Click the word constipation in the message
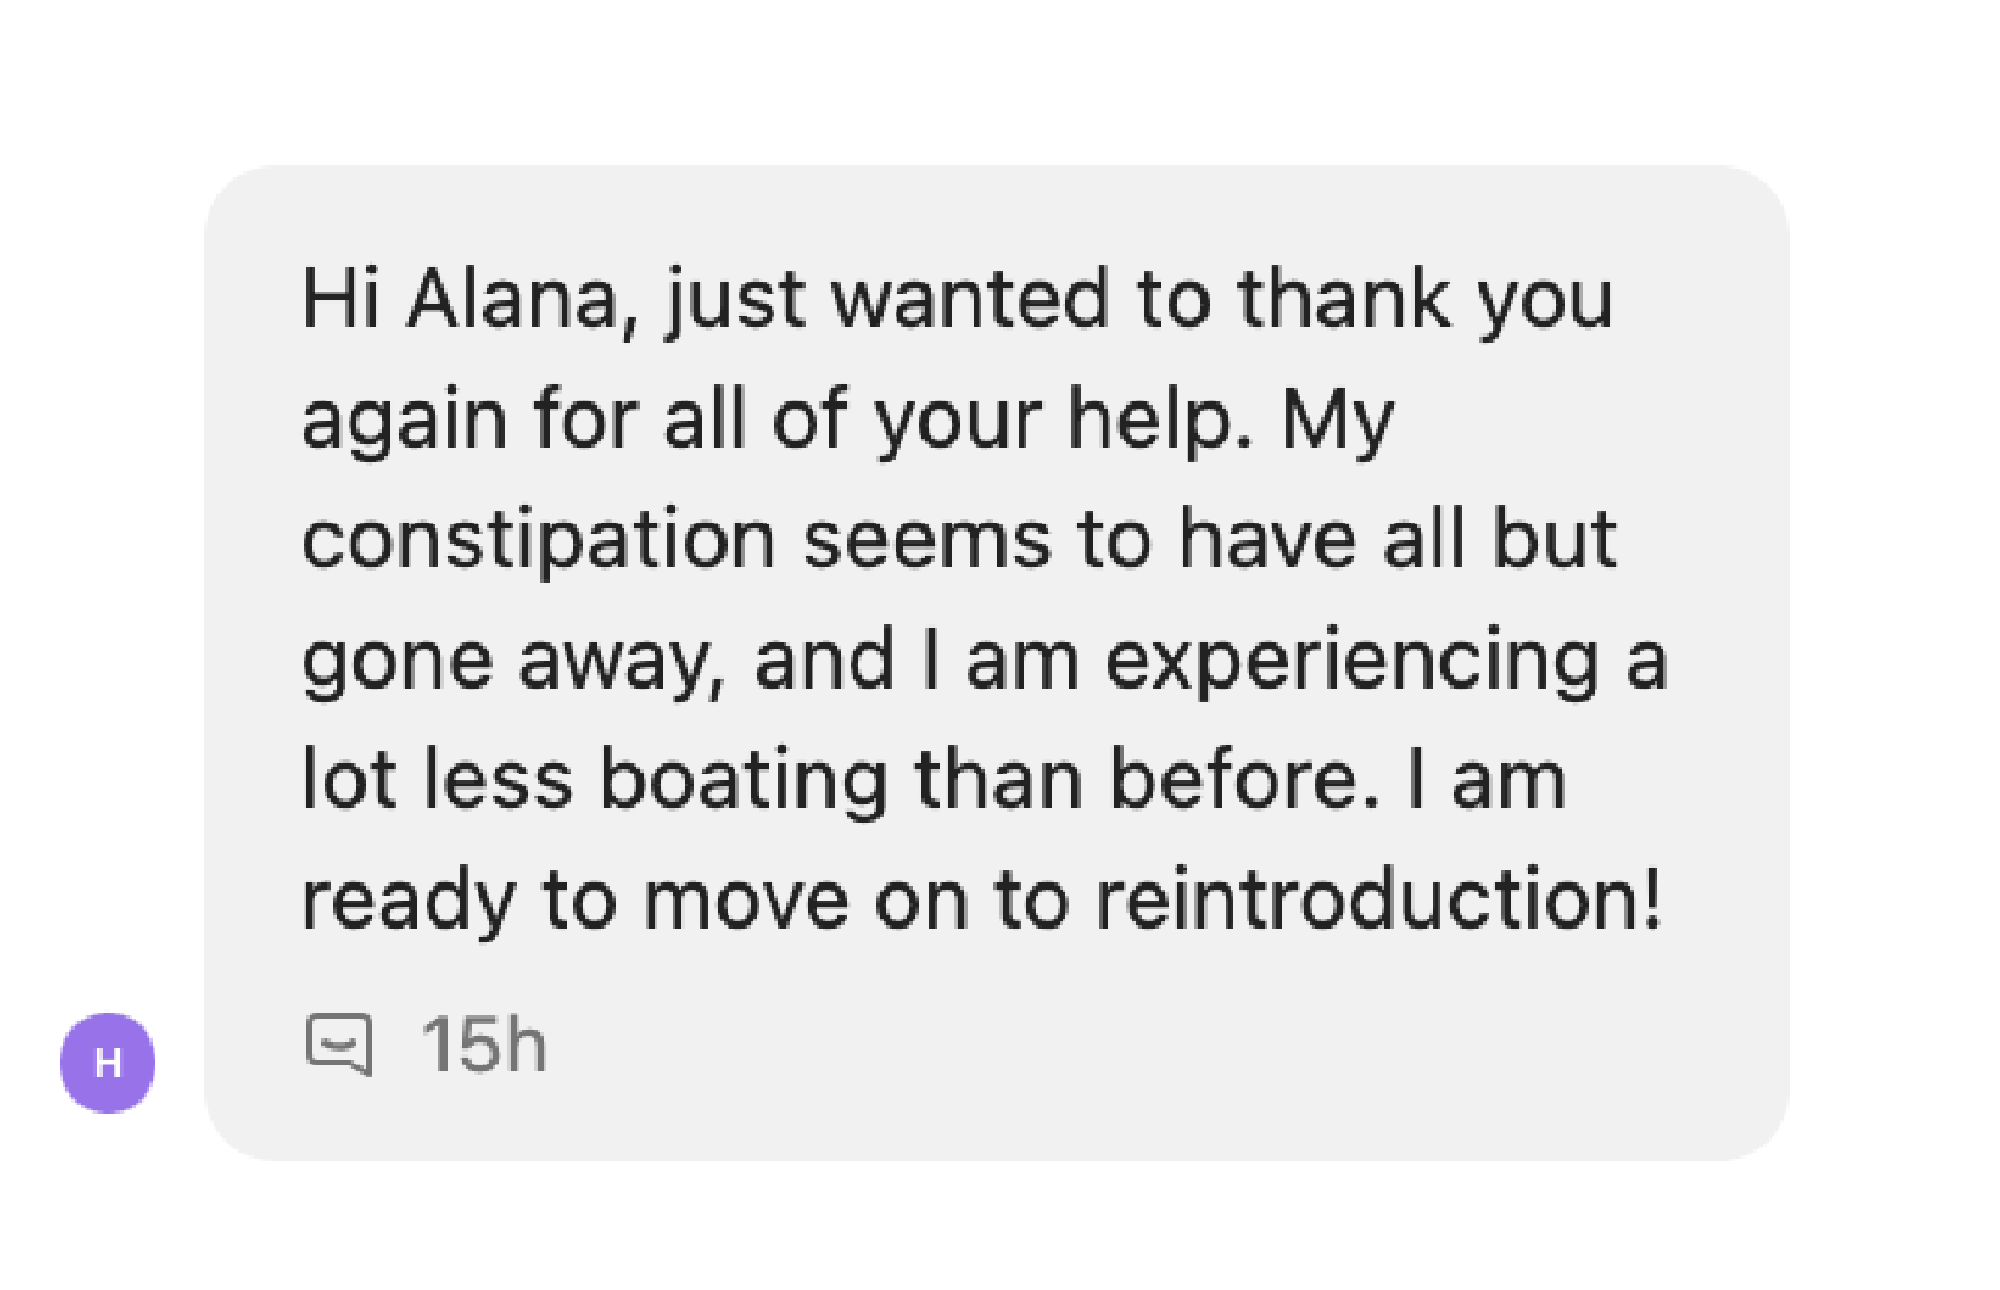2000x1290 pixels. tap(538, 540)
